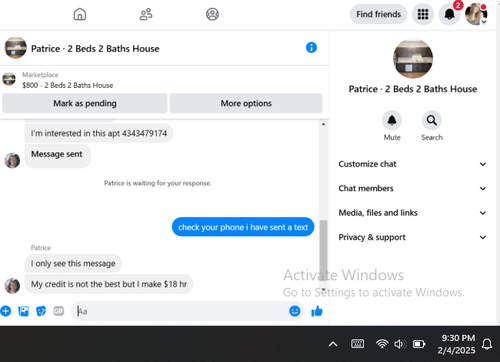Image resolution: width=500 pixels, height=362 pixels.
Task: Send a thumbs-up like
Action: click(x=317, y=311)
